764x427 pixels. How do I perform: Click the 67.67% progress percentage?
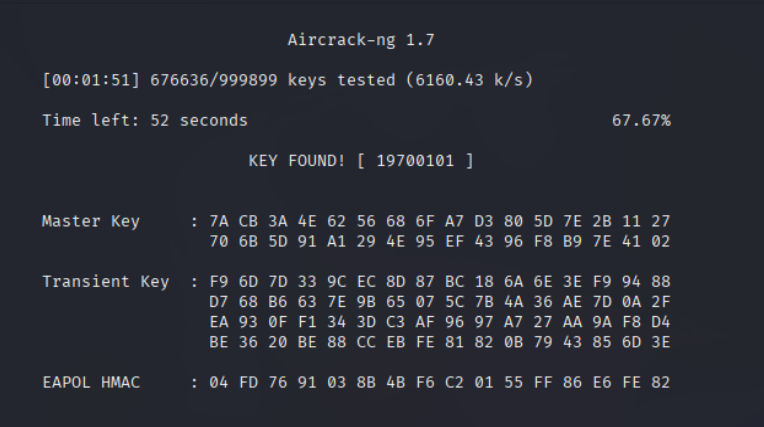tap(641, 120)
